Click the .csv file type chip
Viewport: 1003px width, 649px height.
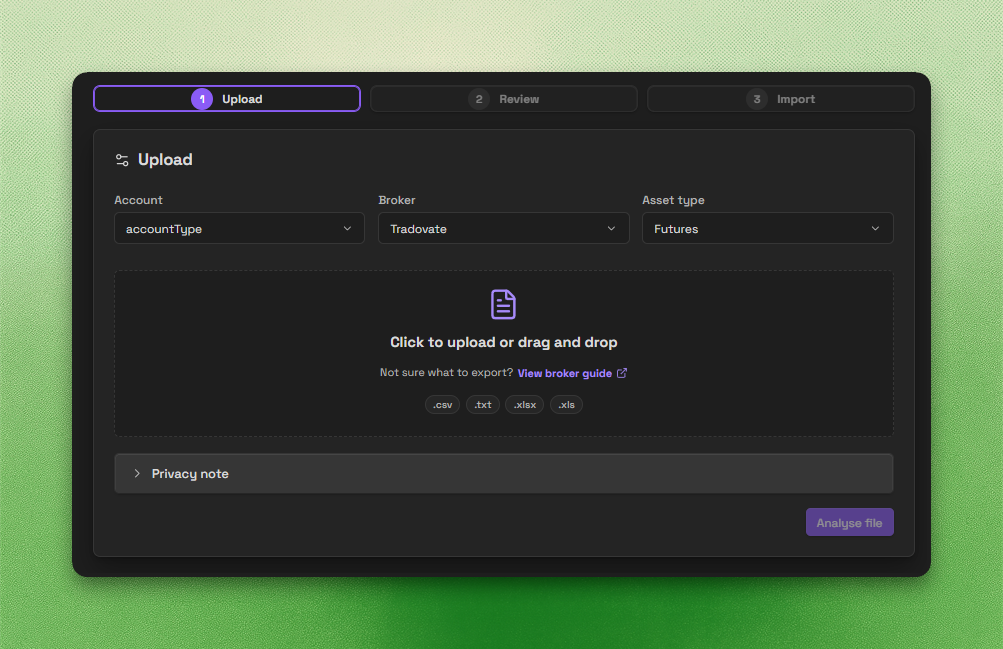point(442,405)
